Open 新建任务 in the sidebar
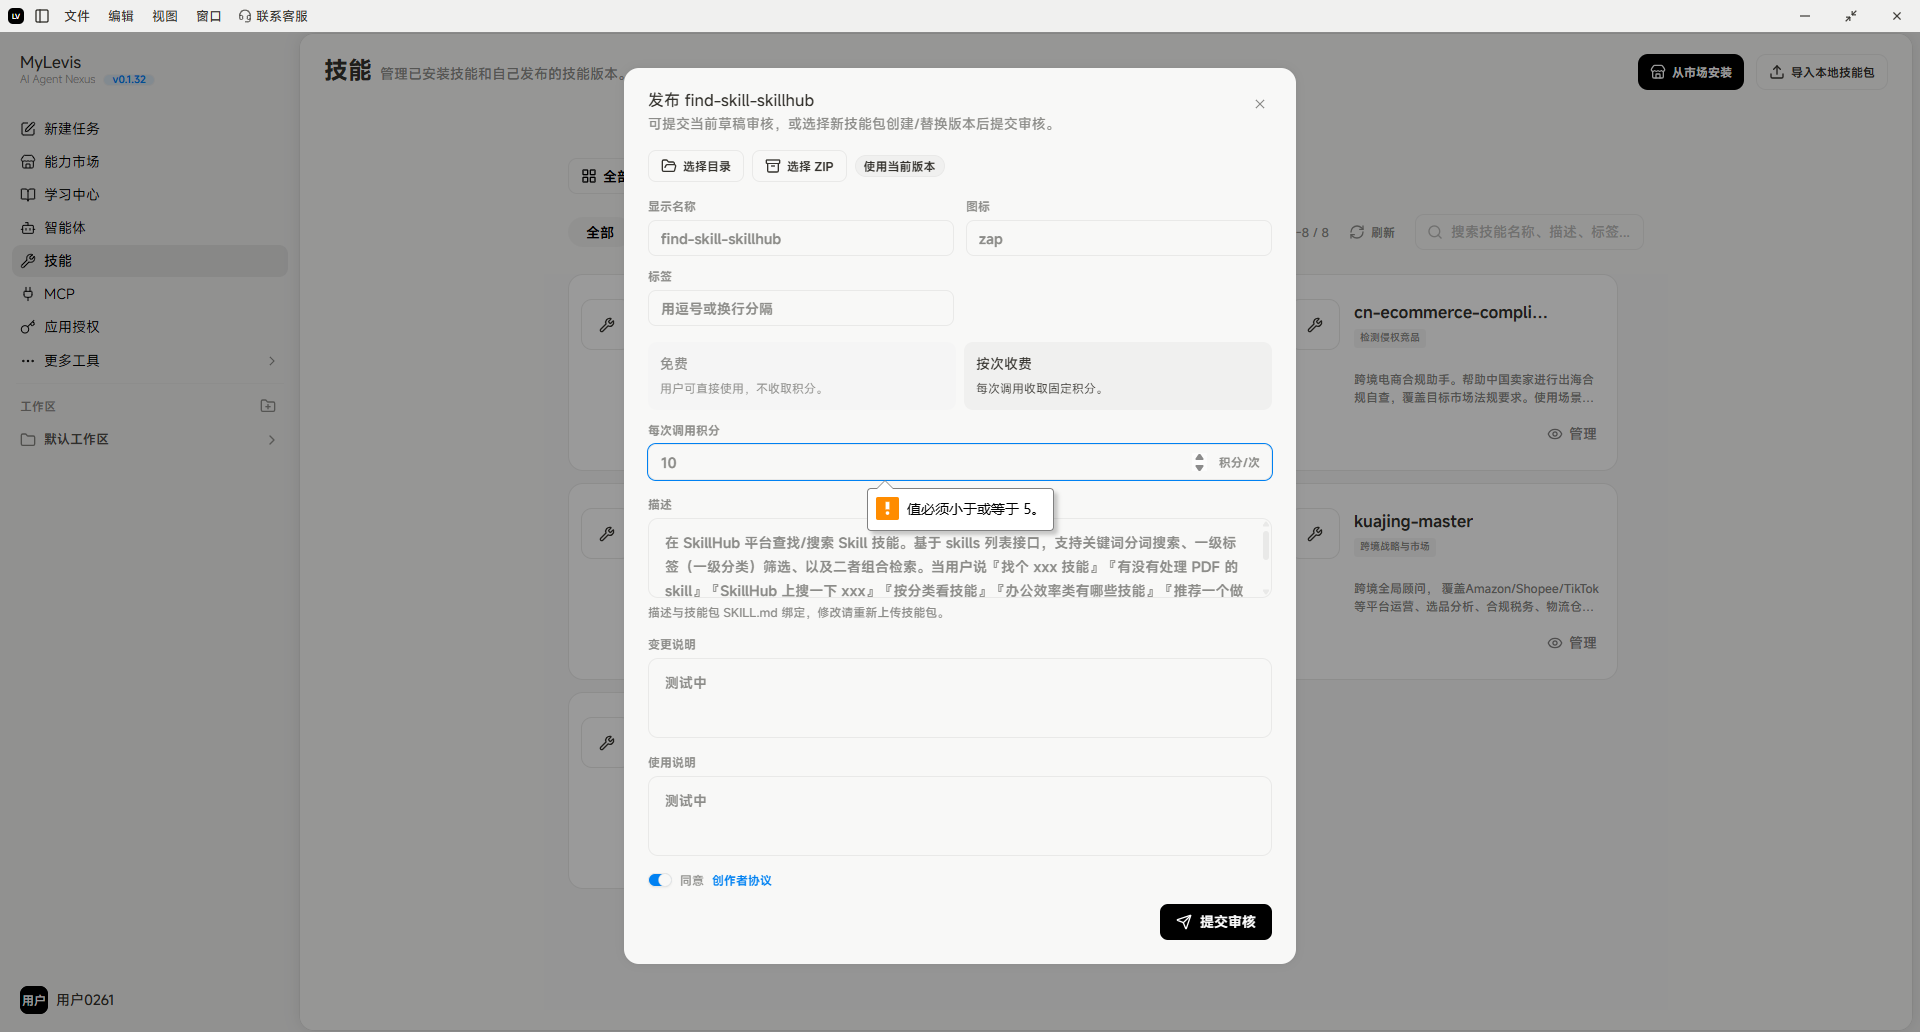The height and width of the screenshot is (1032, 1920). pos(150,129)
